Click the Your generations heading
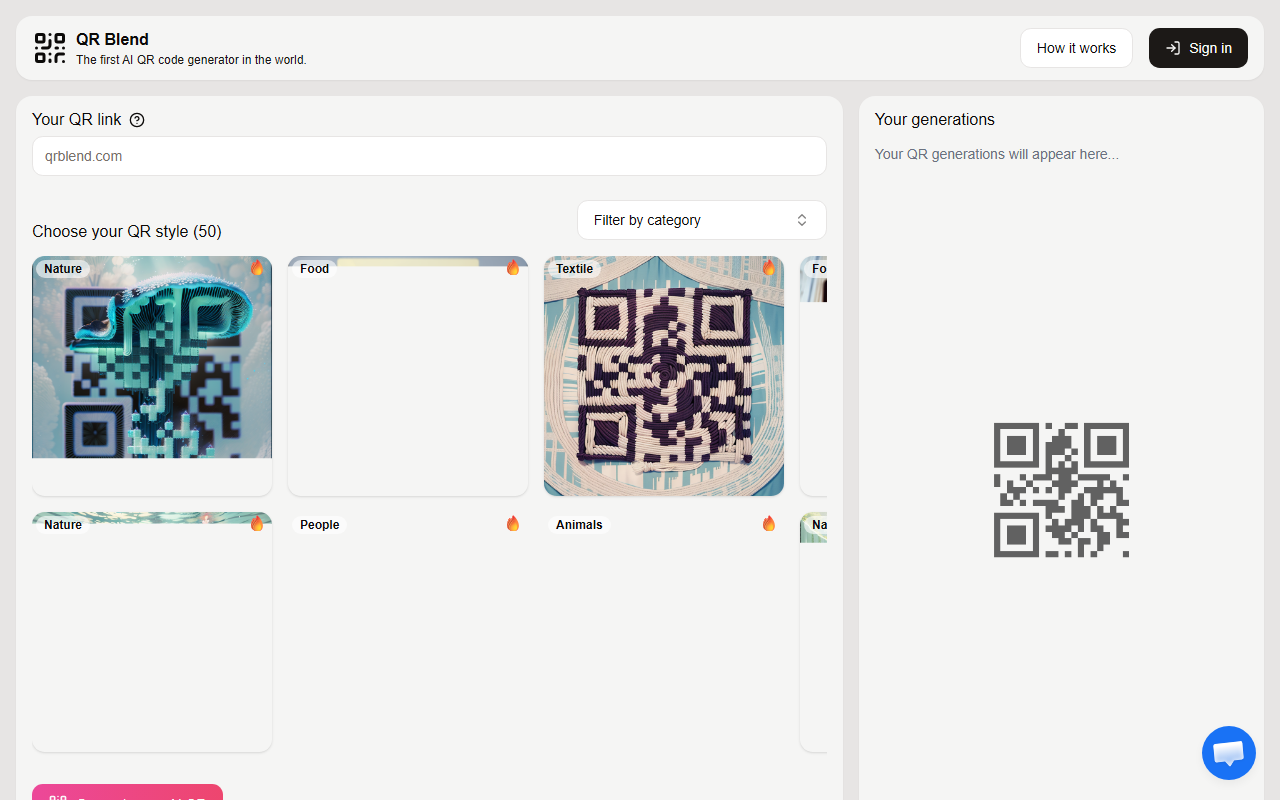Screen dimensions: 1280x800 pyautogui.click(x=935, y=120)
